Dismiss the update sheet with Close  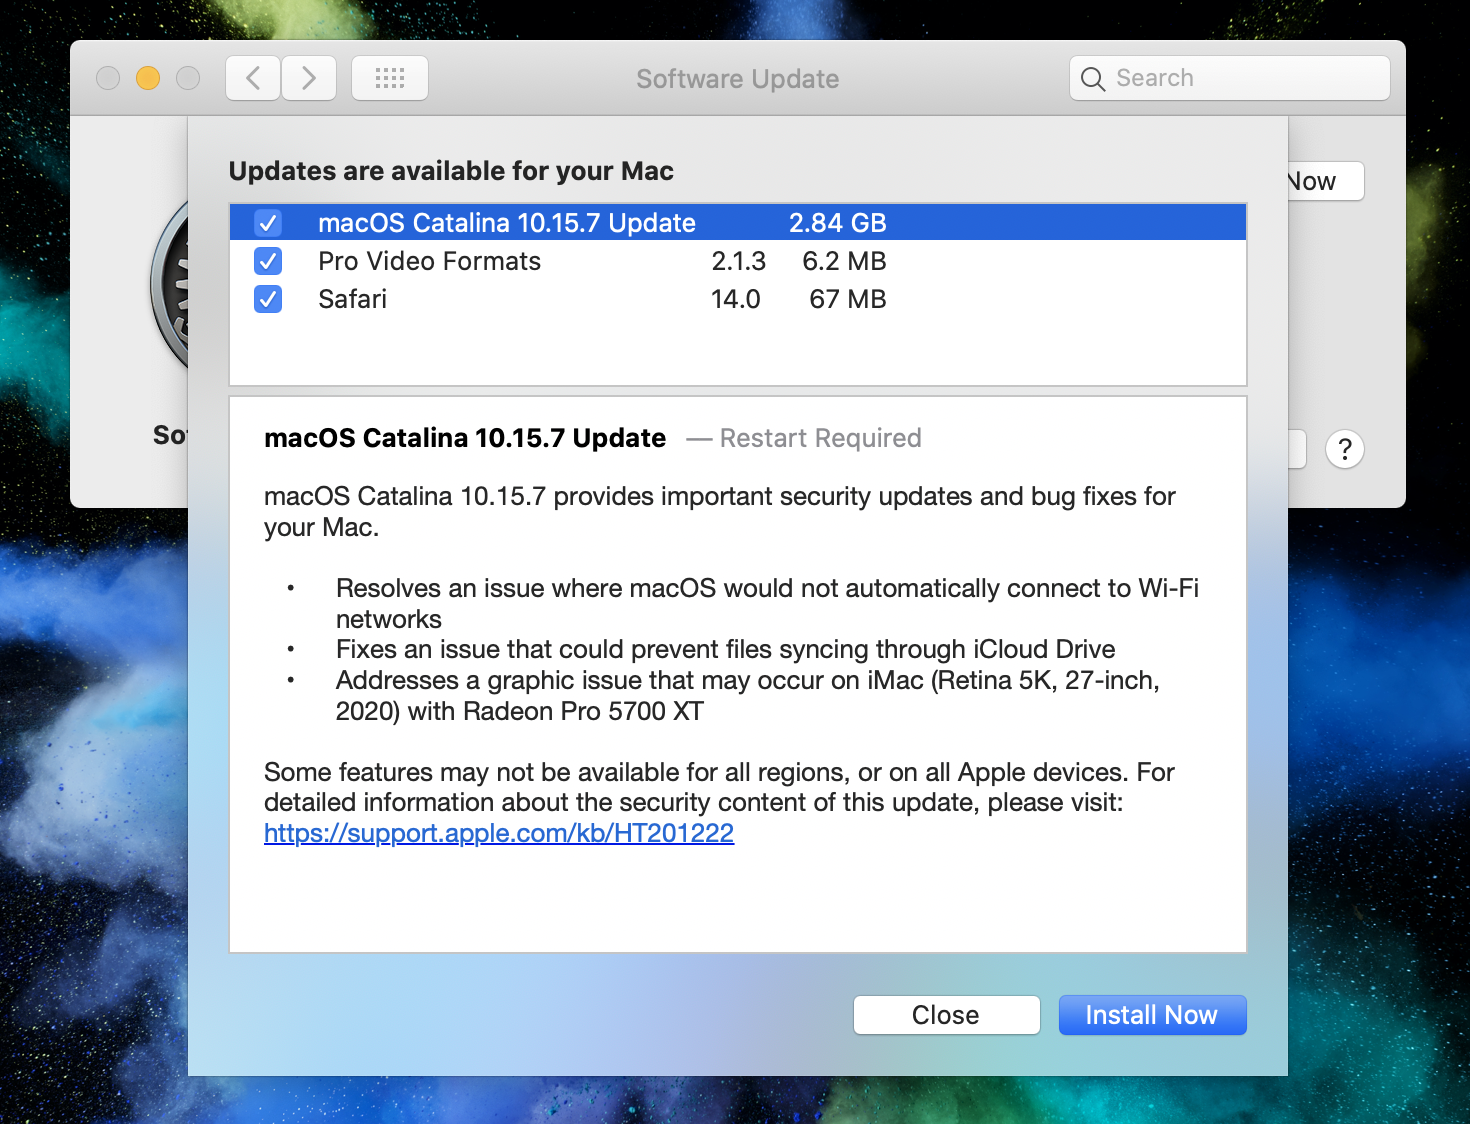pyautogui.click(x=946, y=1015)
